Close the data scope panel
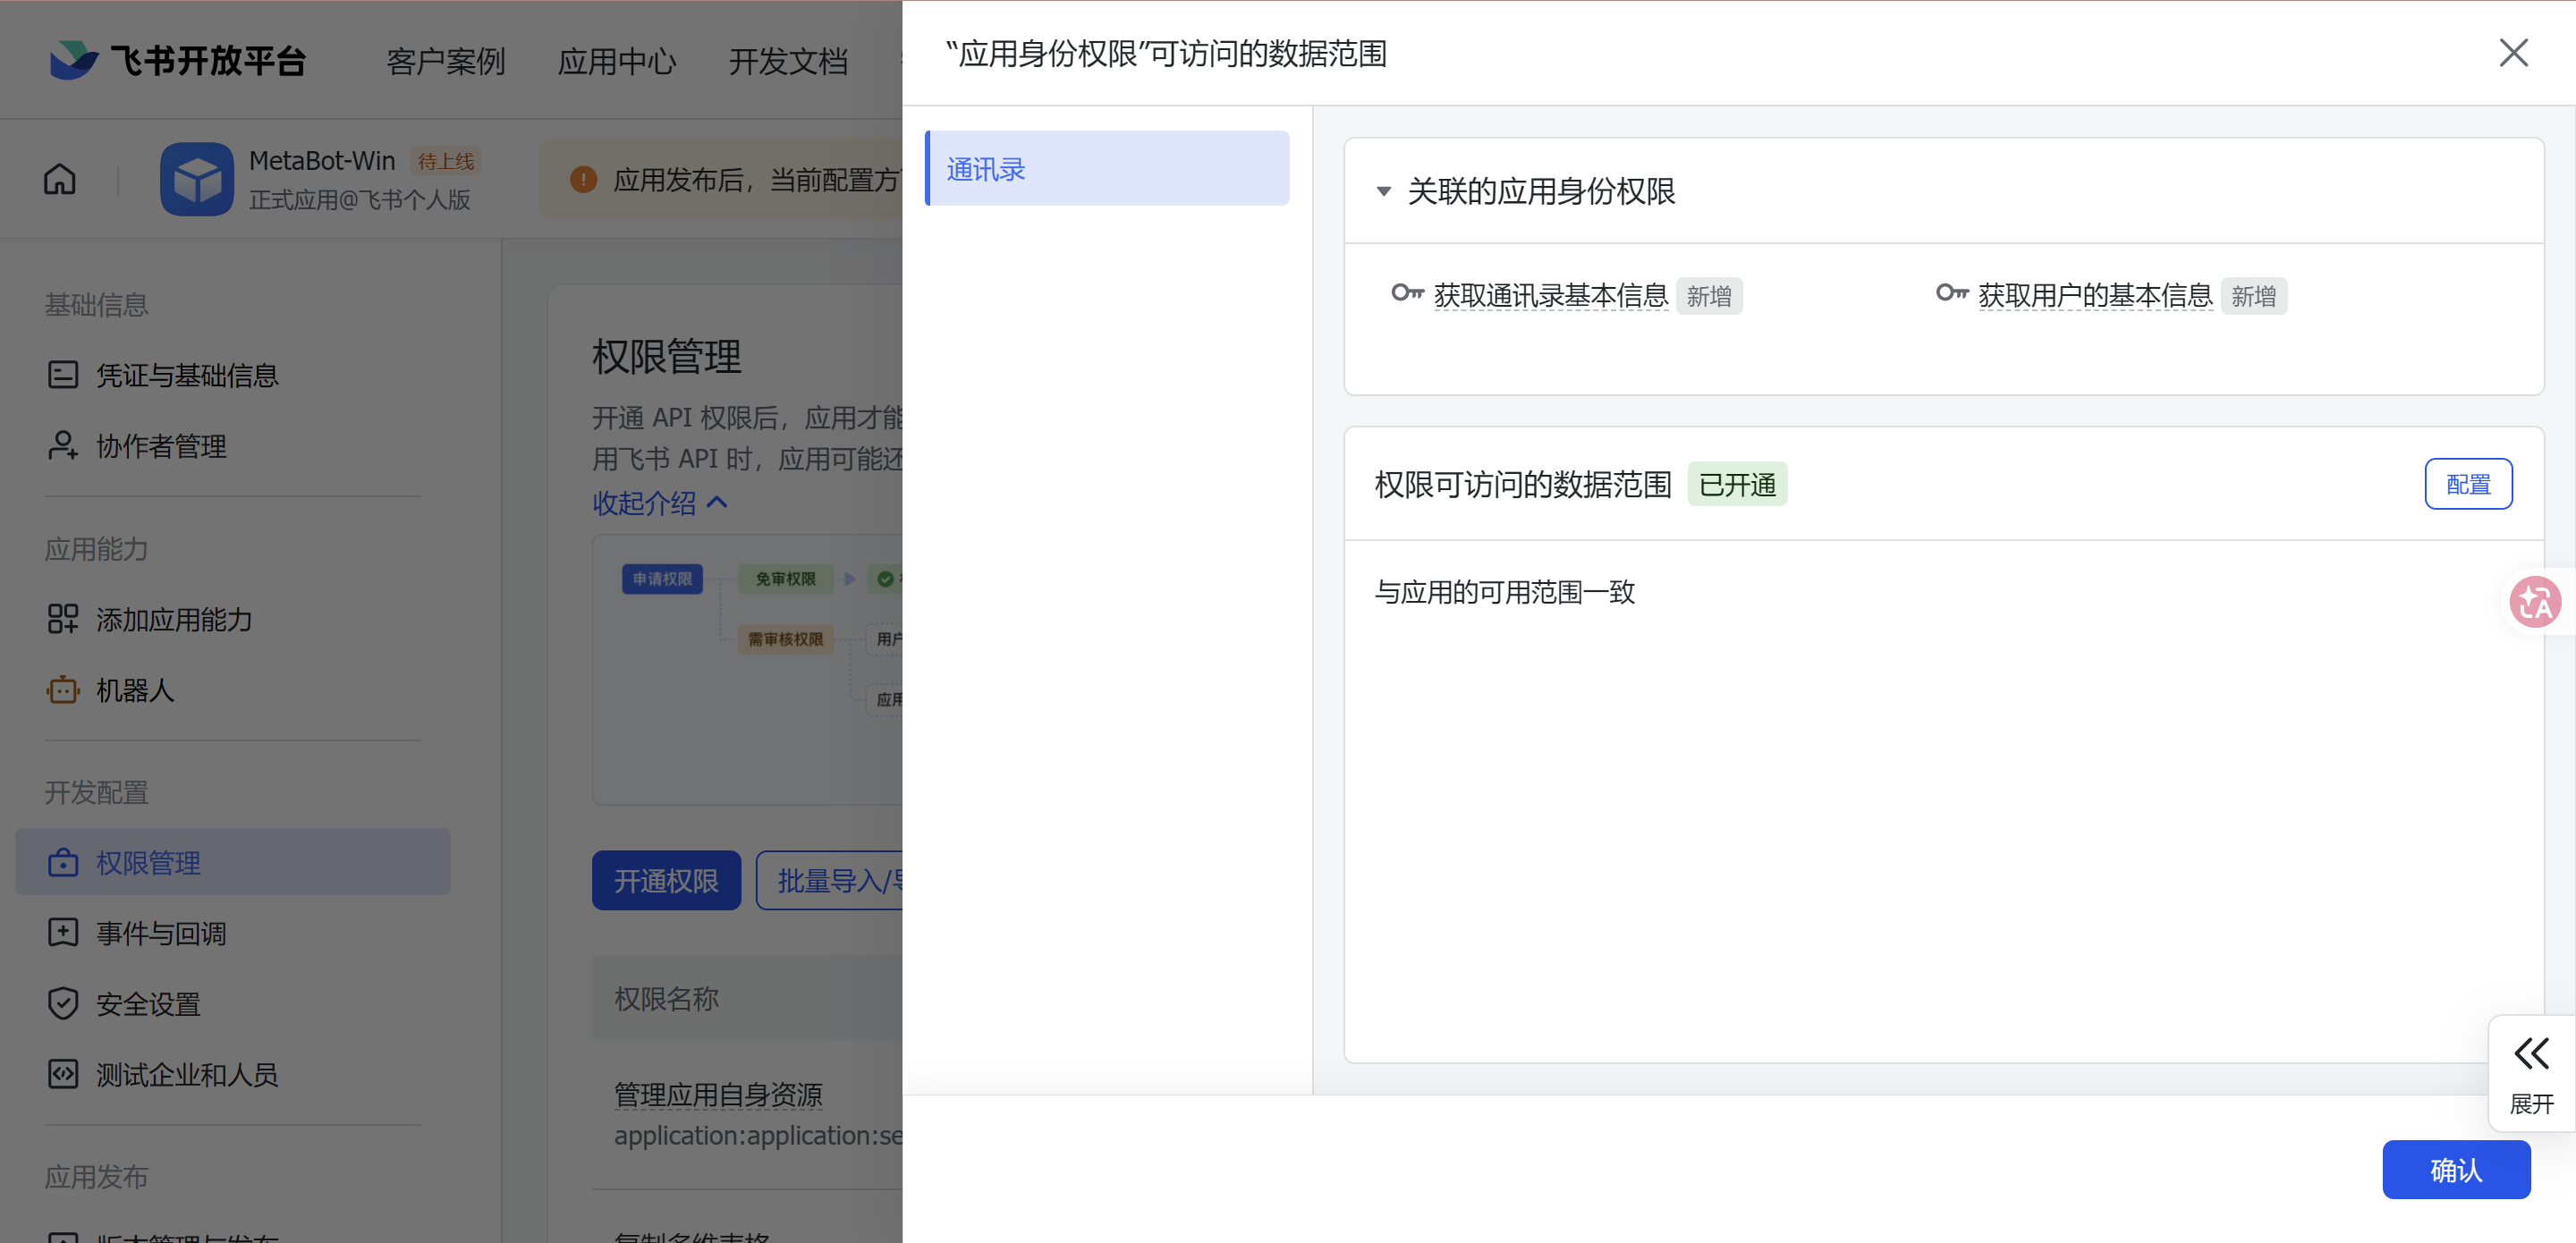Screen dimensions: 2576x1243 [x=2513, y=53]
